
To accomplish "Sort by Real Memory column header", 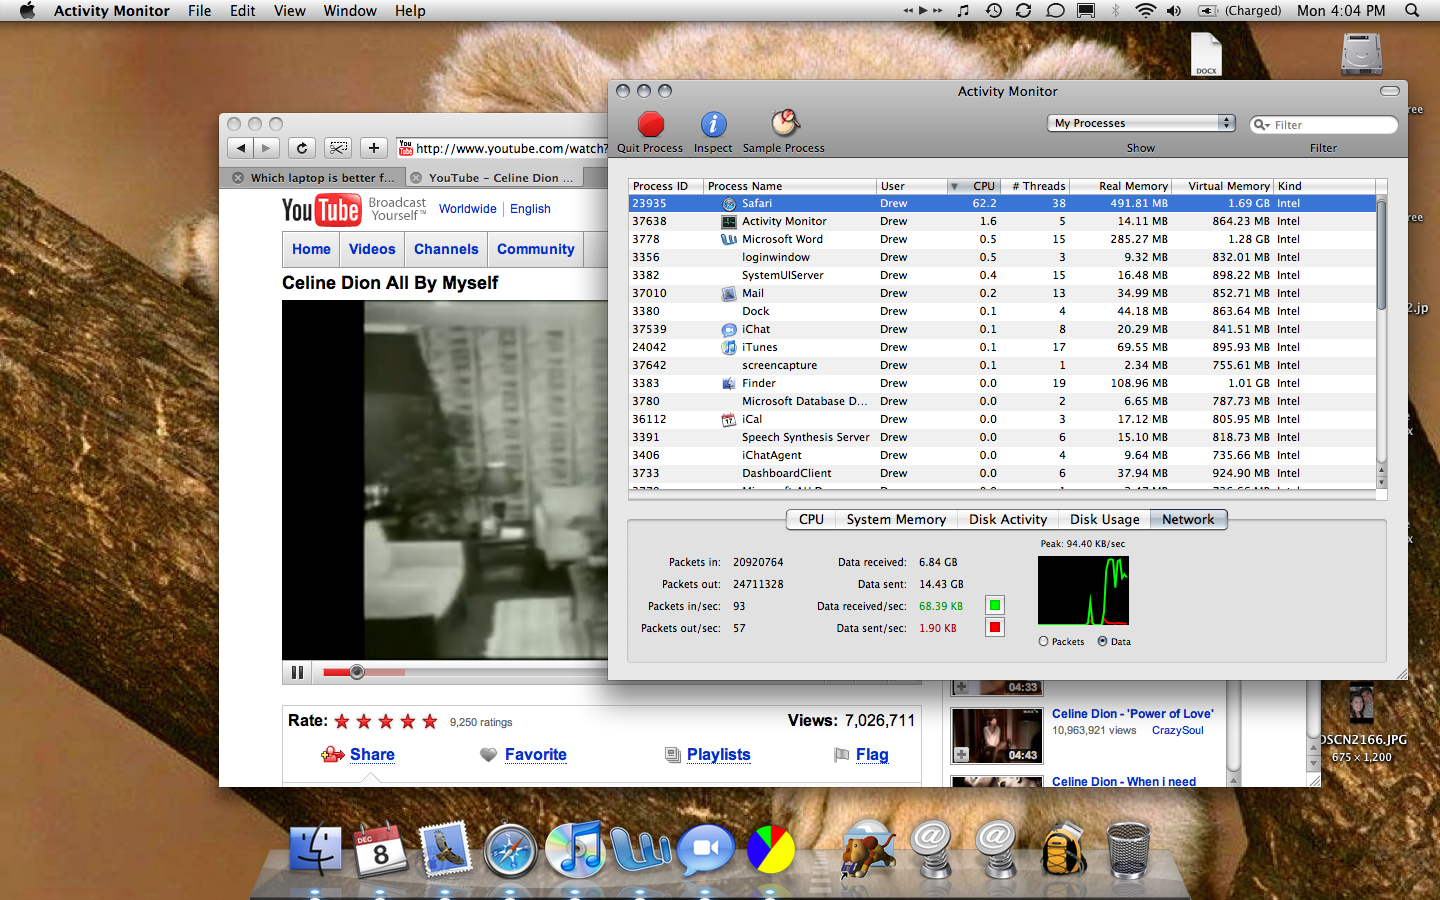I will click(1121, 186).
